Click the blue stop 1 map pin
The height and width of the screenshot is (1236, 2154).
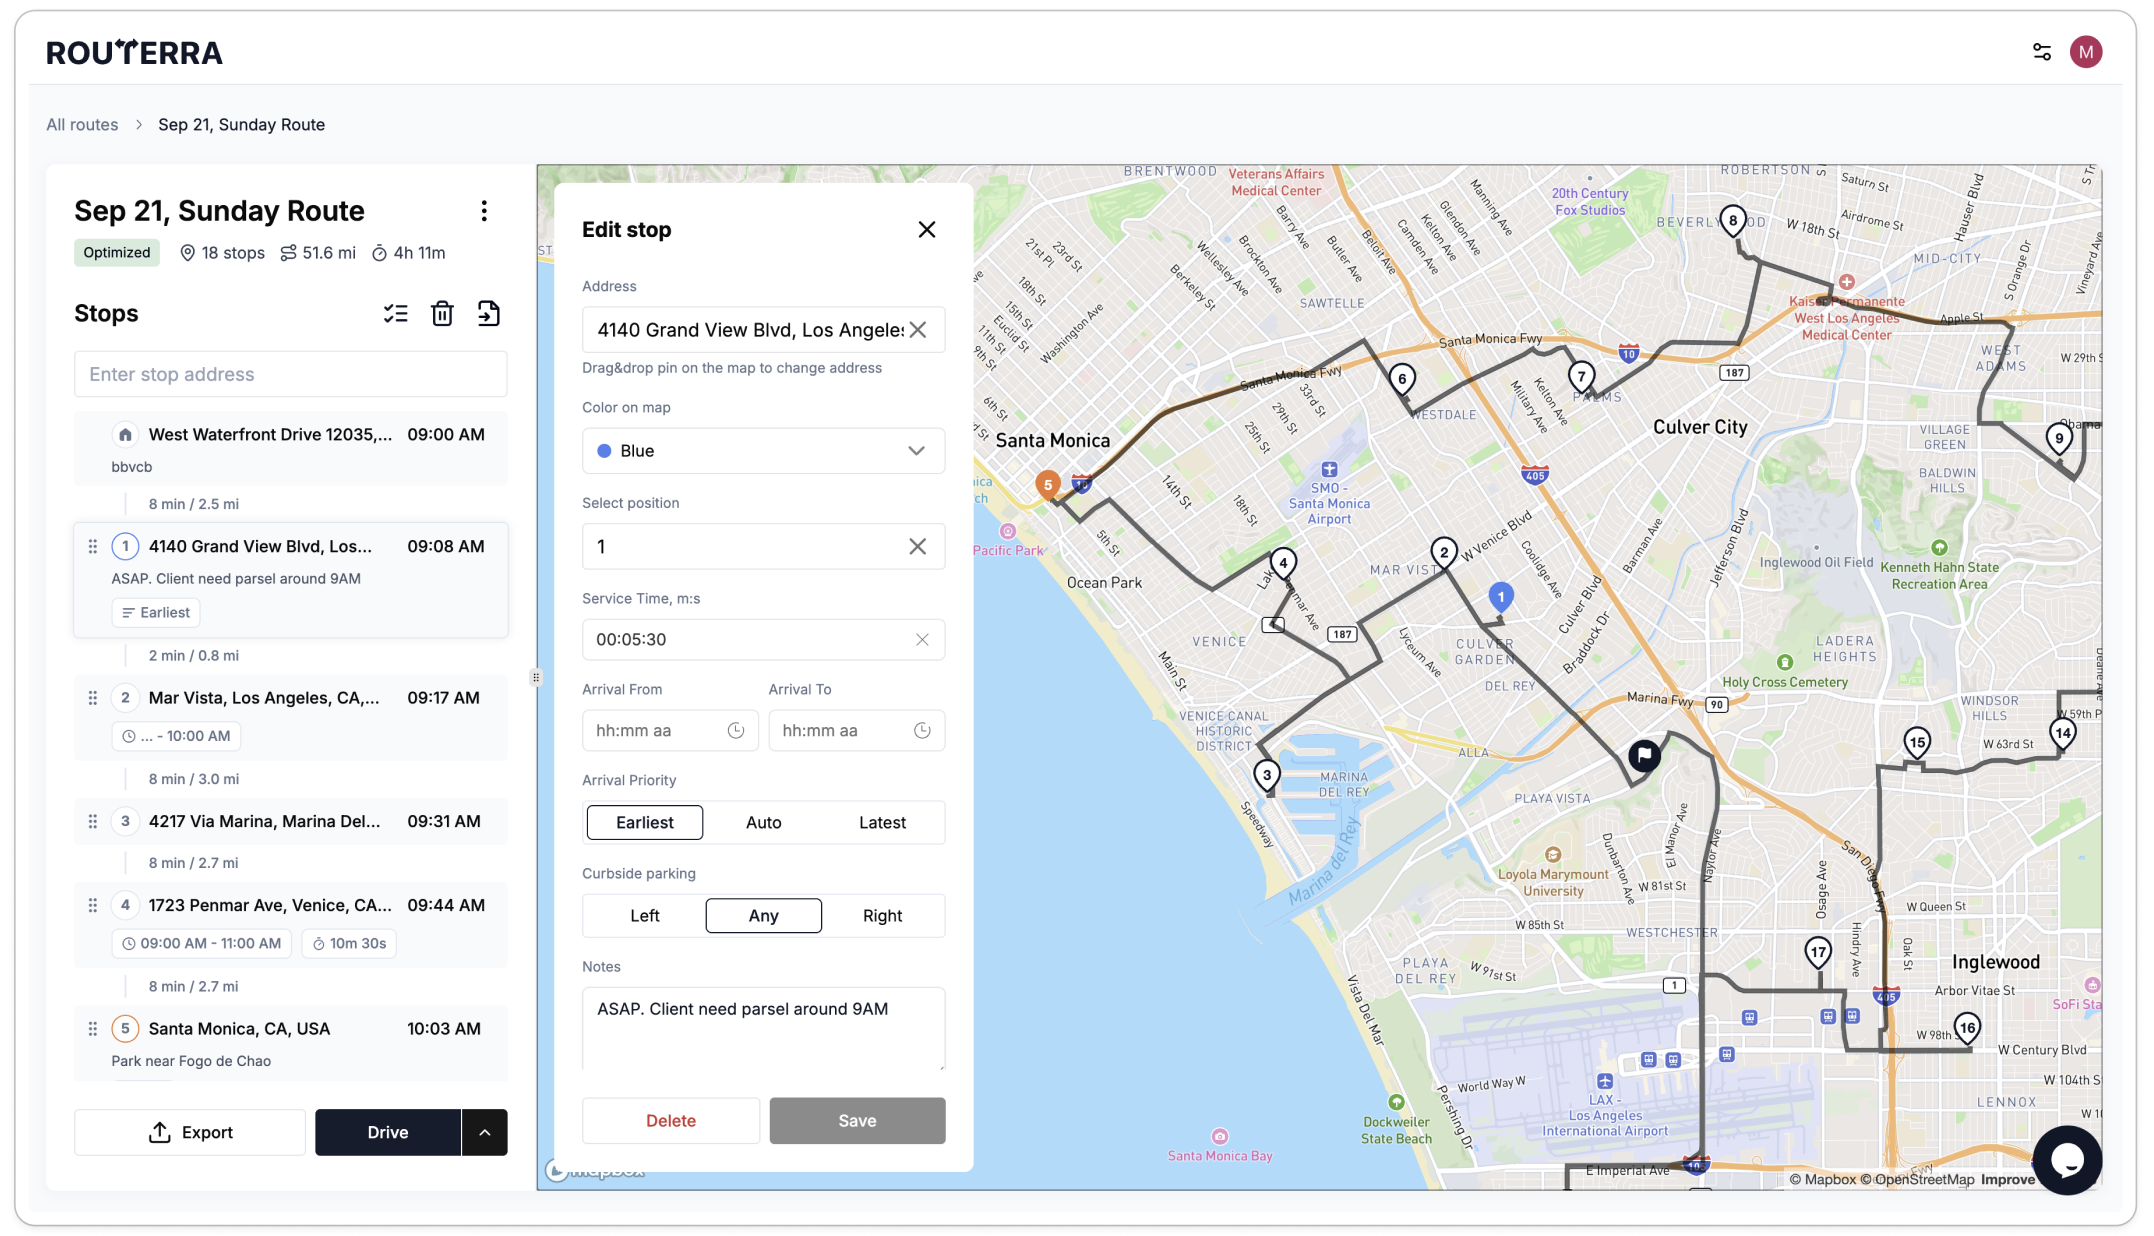coord(1500,597)
